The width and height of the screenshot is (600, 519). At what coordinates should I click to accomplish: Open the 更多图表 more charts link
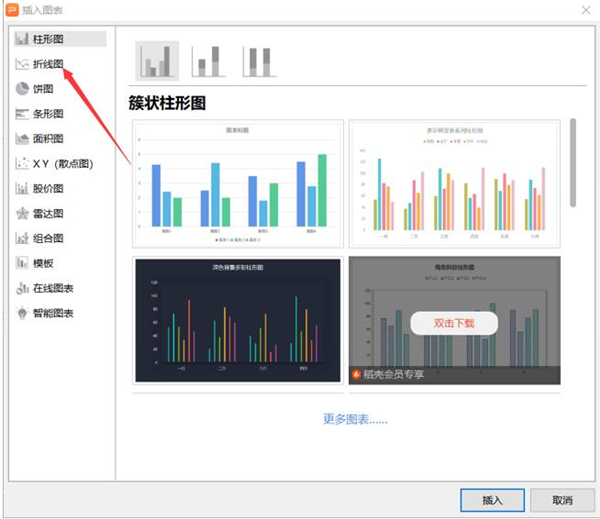[x=355, y=418]
